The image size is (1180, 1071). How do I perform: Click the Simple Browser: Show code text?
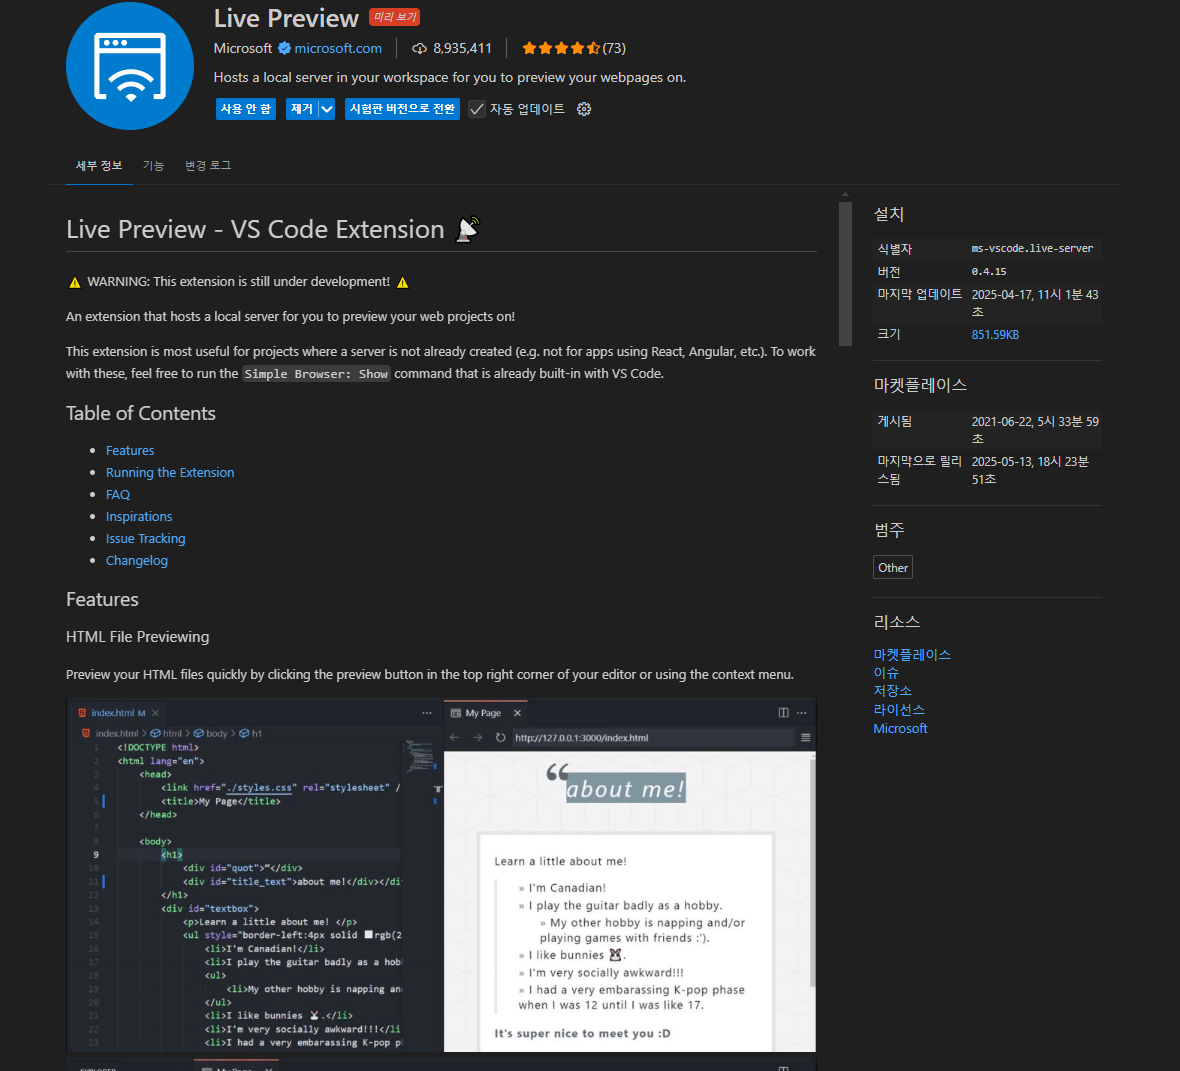click(x=316, y=374)
